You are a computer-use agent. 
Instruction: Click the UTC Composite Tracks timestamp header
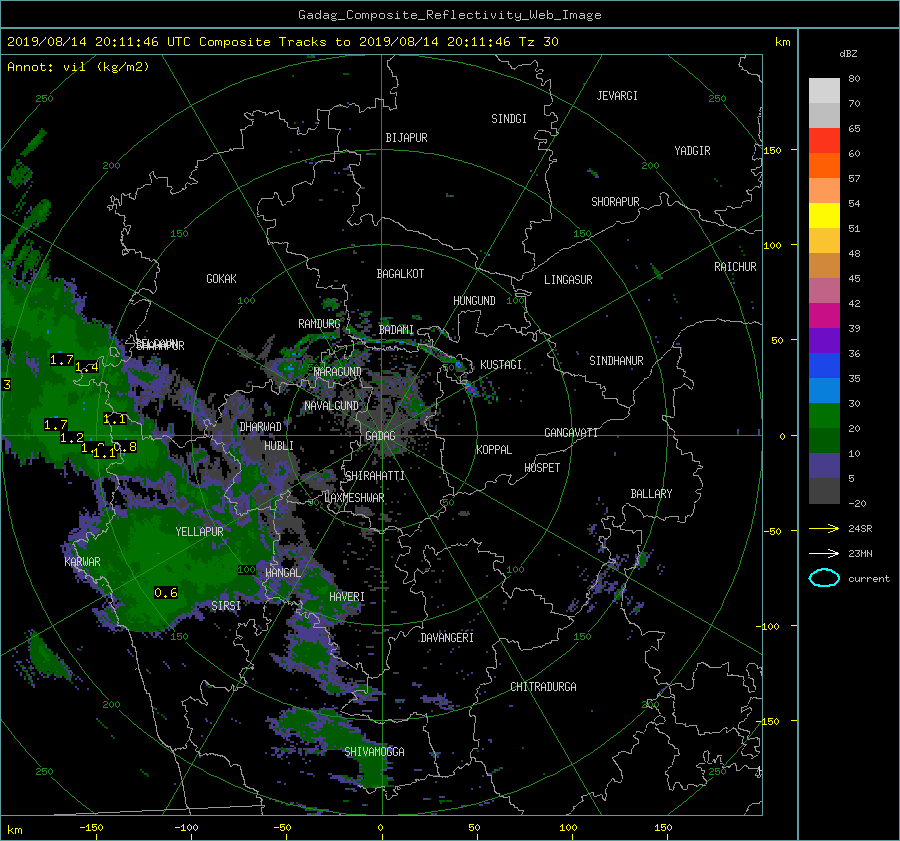(282, 42)
